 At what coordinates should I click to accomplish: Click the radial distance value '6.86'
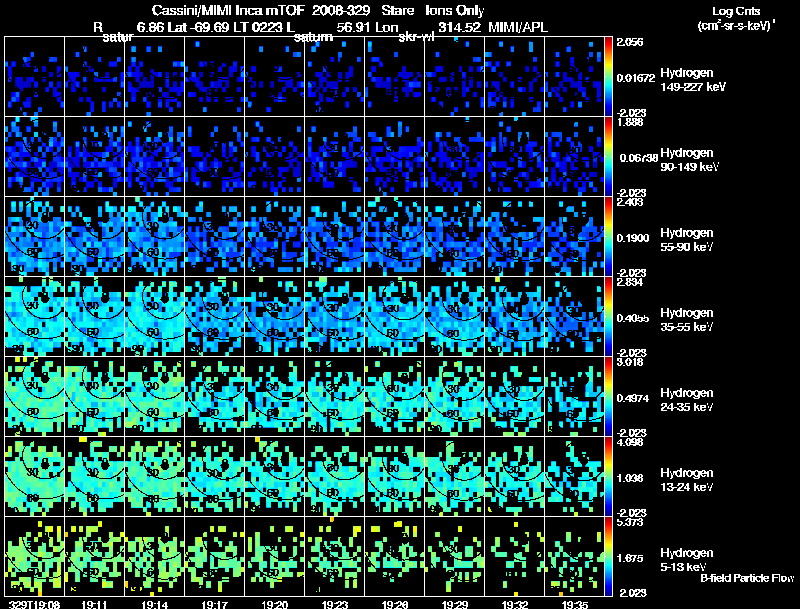click(150, 28)
